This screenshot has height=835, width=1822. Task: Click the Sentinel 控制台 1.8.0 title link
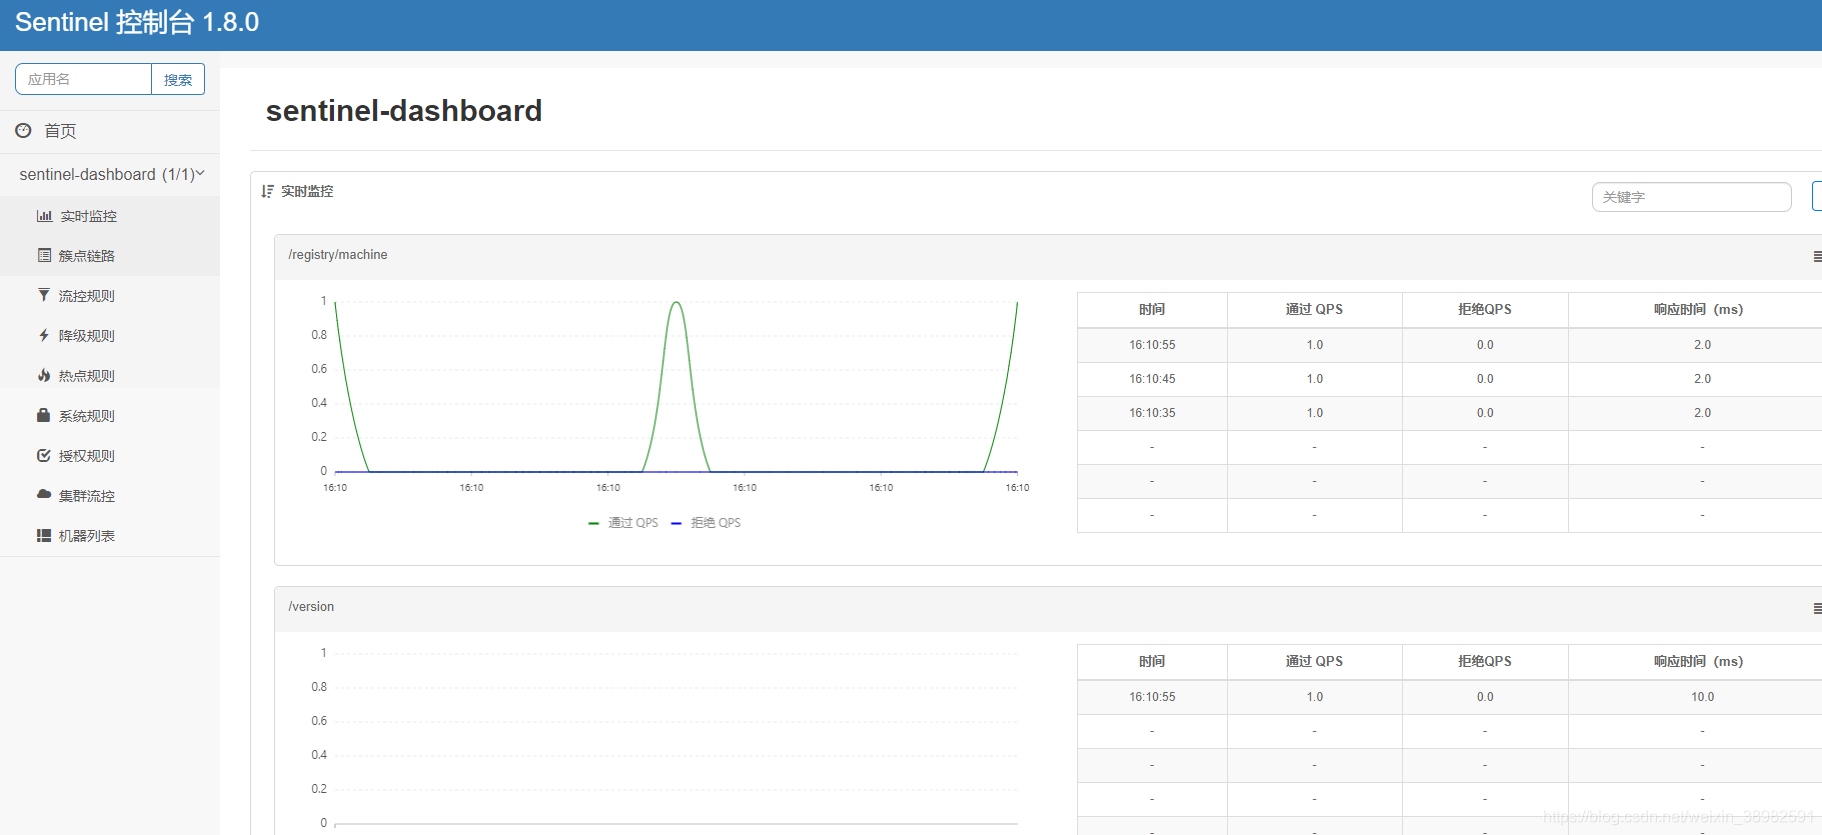(137, 22)
